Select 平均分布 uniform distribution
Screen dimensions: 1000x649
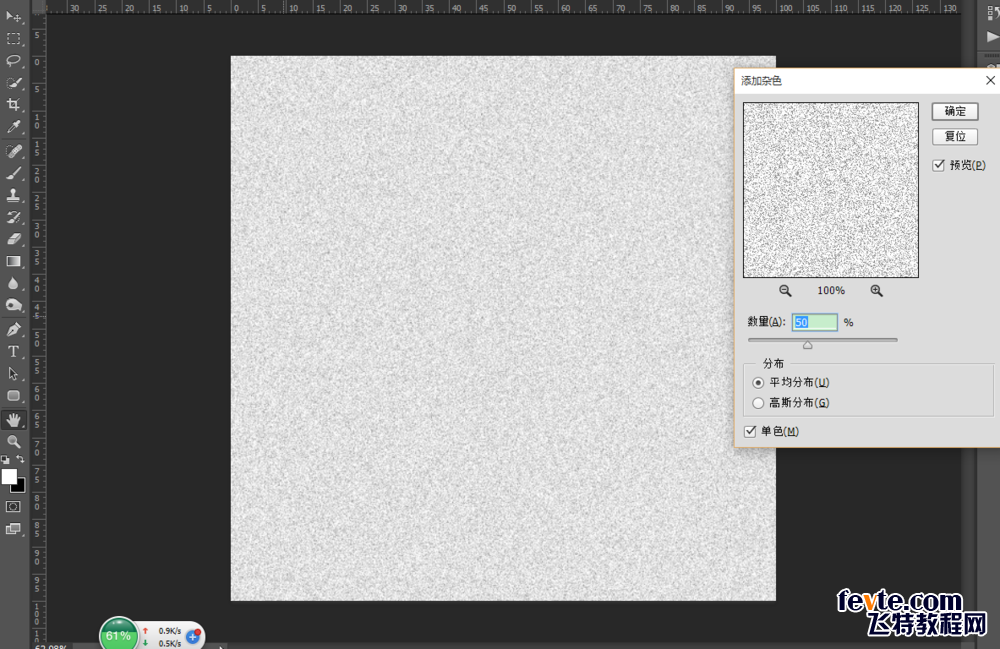[758, 383]
